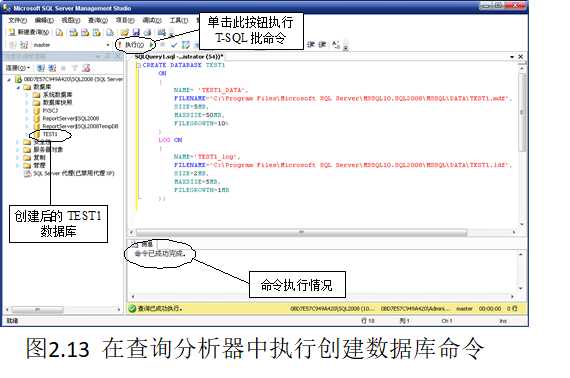
Task: Open the 文件 (File) menu
Action: [x=17, y=20]
